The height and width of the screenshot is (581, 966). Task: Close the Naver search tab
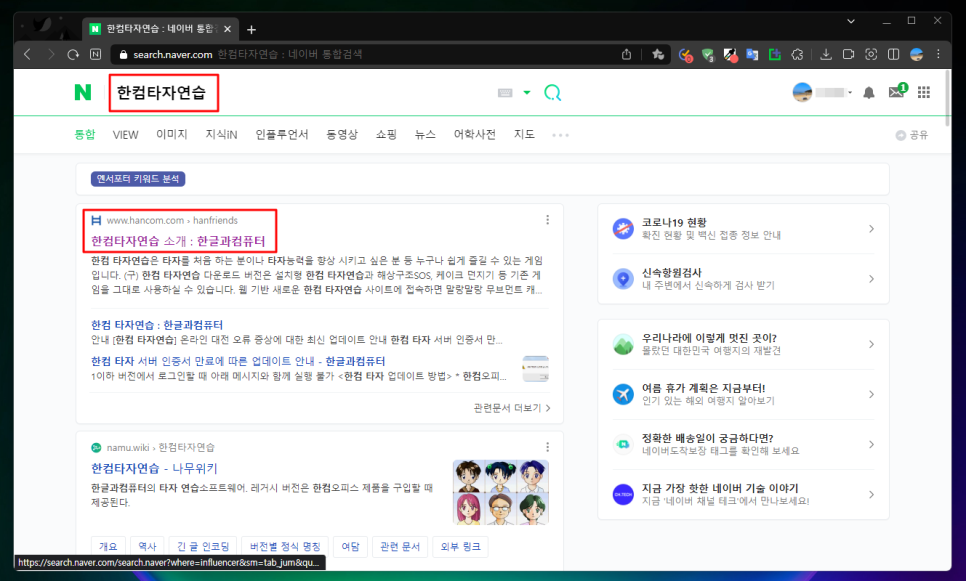click(227, 29)
